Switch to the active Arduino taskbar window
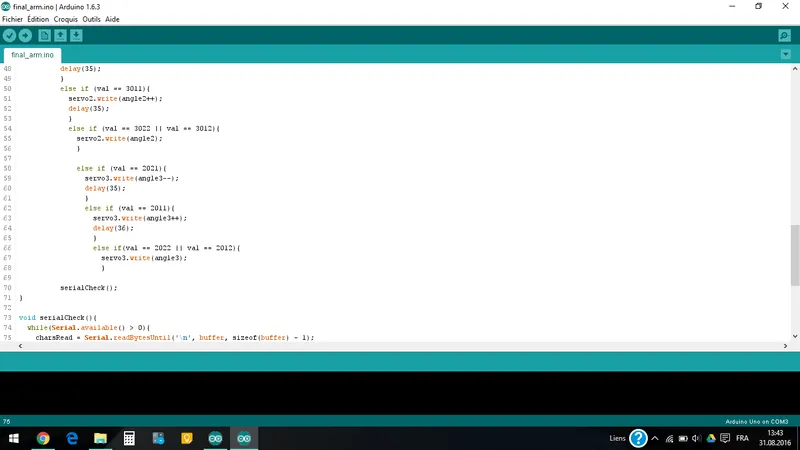The image size is (800, 450). point(244,438)
